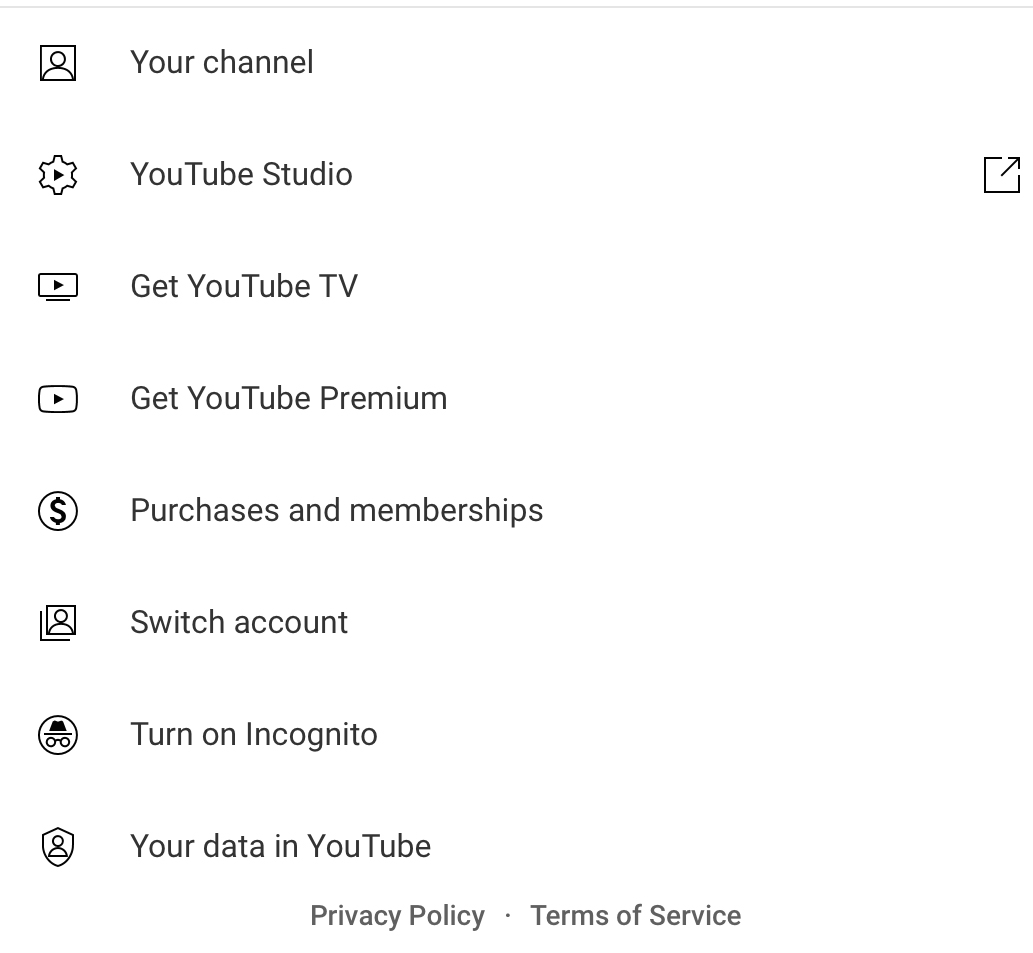Open Purchases and memberships
Screen dimensions: 1033x953
tap(516, 511)
